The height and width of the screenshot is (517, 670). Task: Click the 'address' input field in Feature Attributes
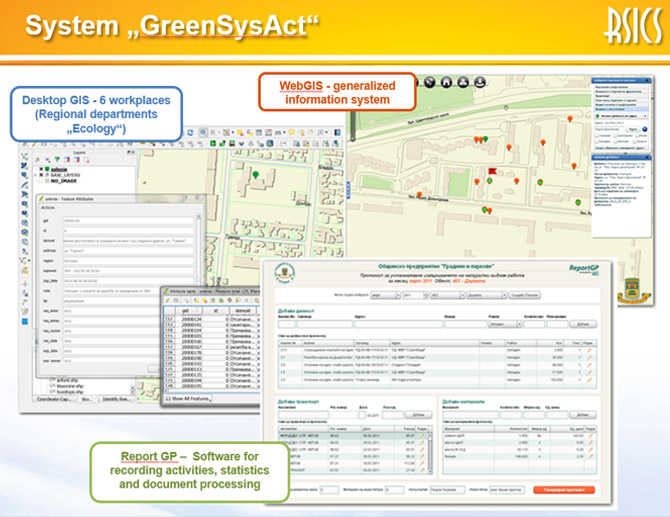128,251
